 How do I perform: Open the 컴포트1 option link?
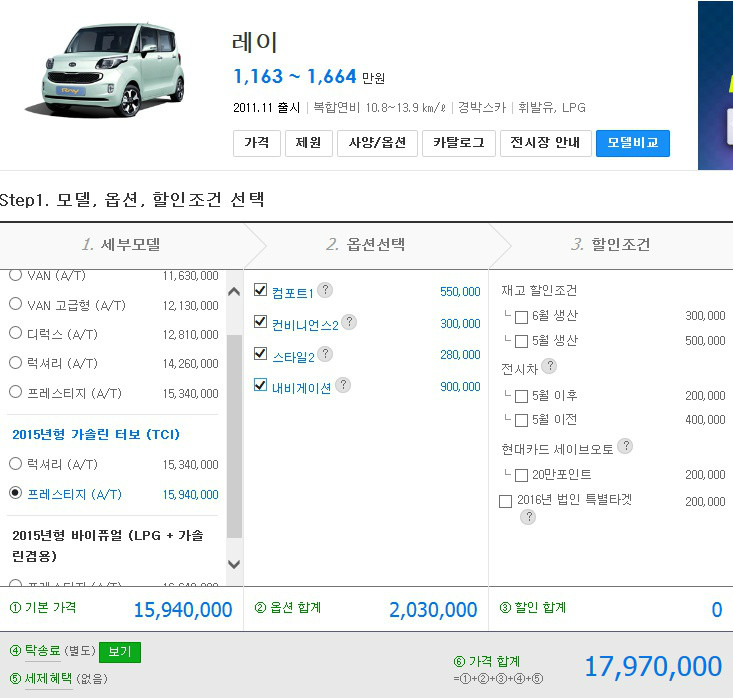[293, 293]
